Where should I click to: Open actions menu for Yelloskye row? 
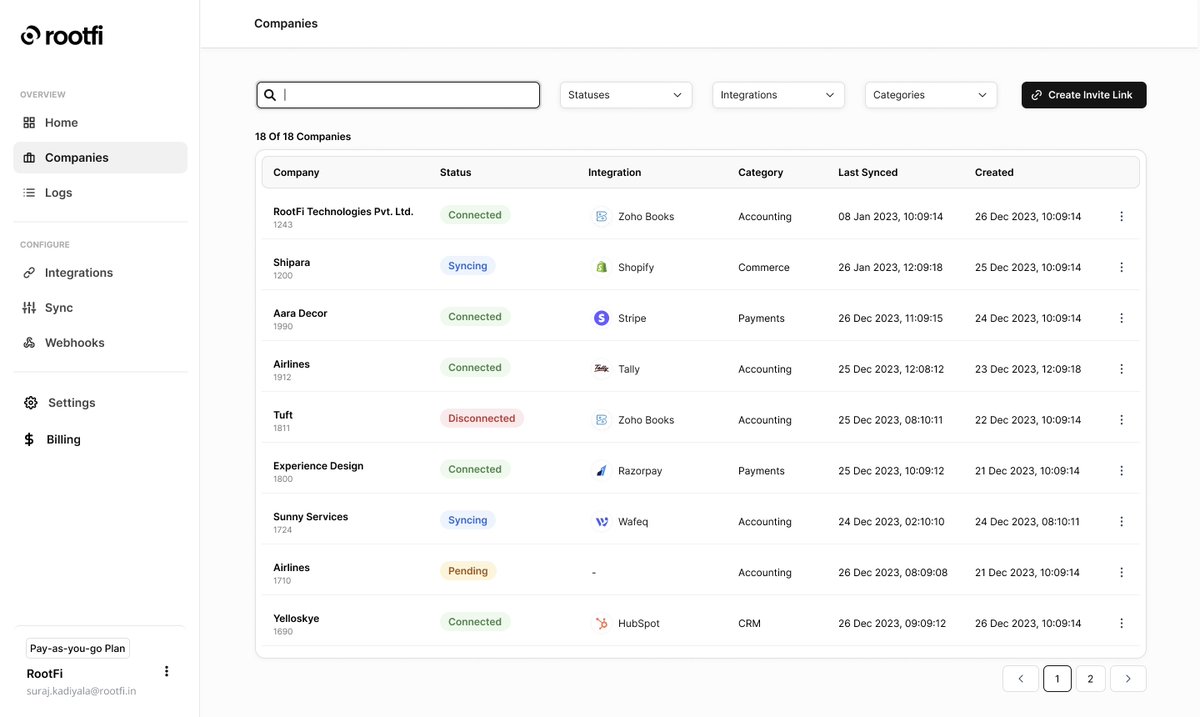[1121, 623]
